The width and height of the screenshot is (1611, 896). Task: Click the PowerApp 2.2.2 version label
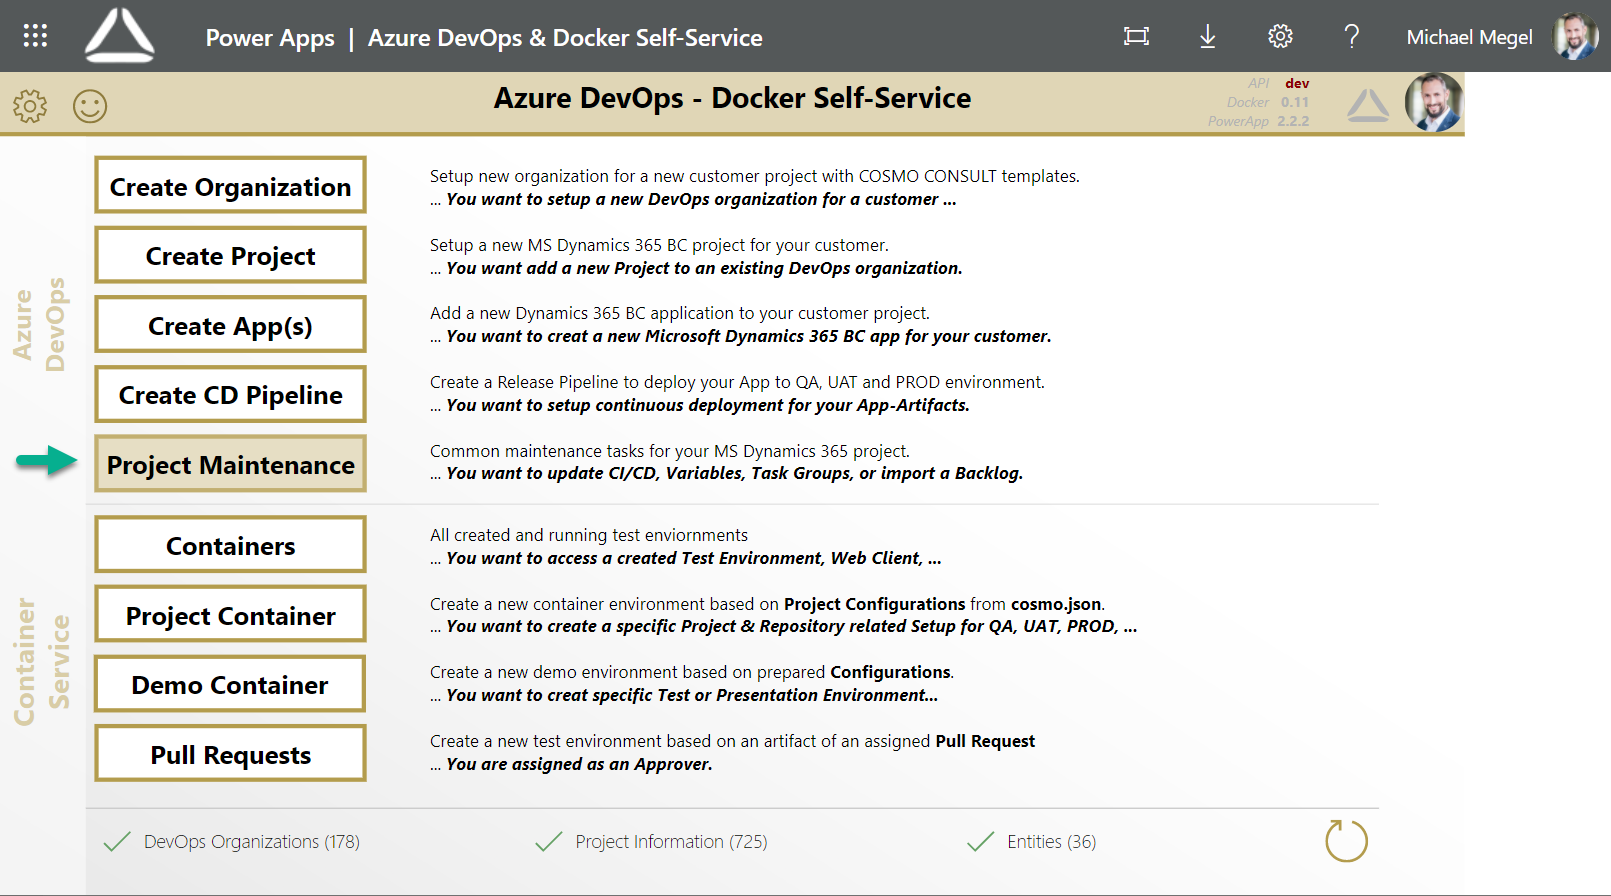click(1258, 121)
